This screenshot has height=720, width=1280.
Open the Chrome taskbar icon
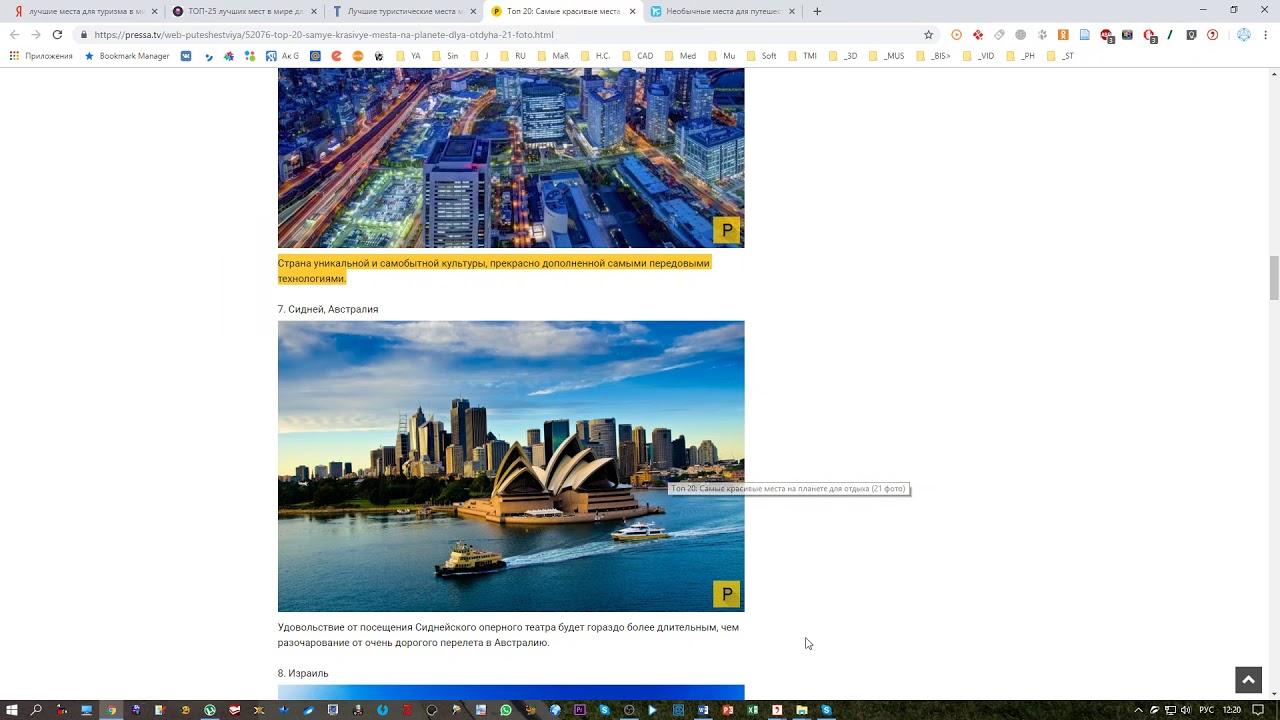(x=111, y=710)
